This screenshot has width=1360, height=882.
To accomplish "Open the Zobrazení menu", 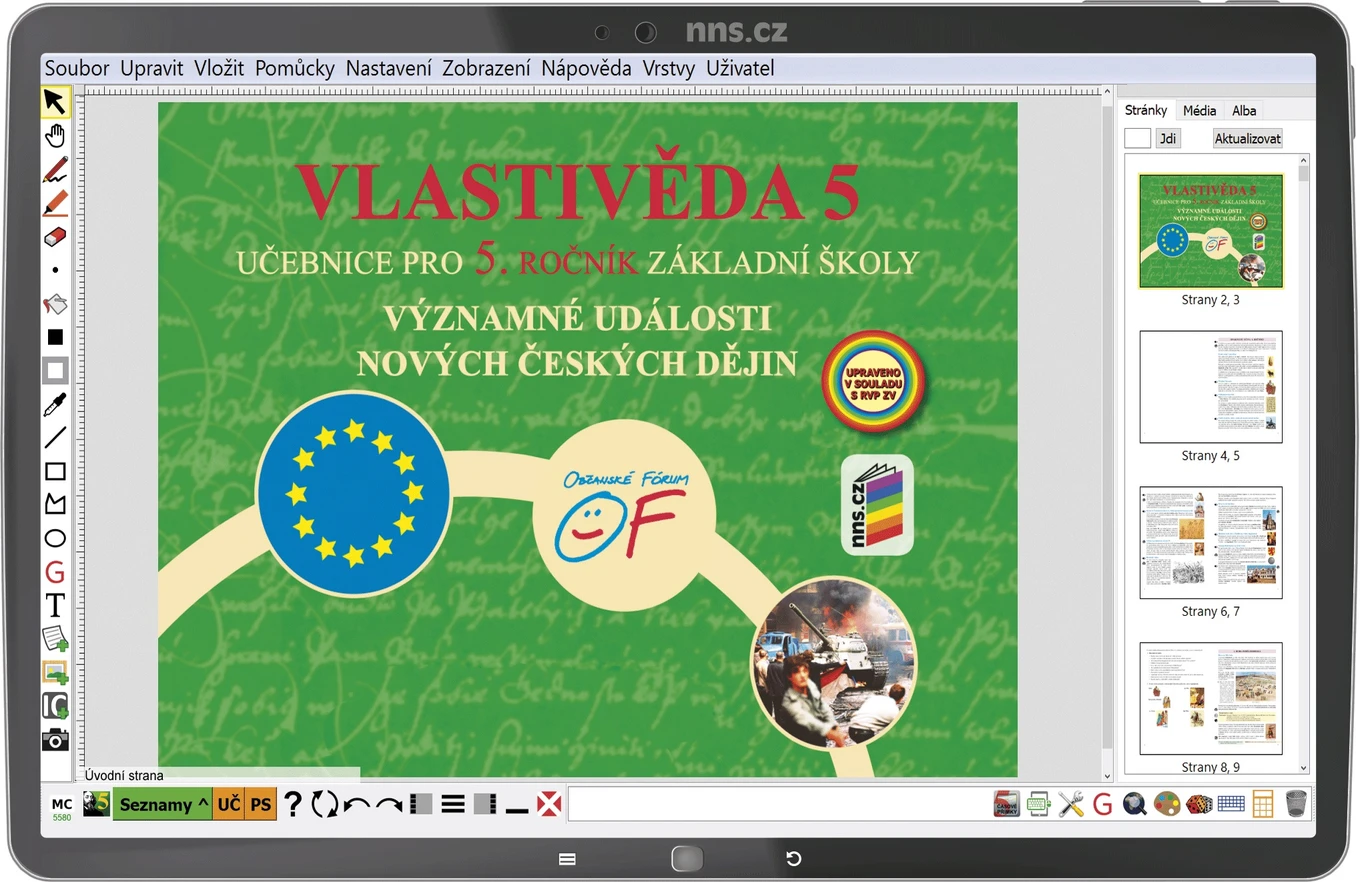I will 486,68.
